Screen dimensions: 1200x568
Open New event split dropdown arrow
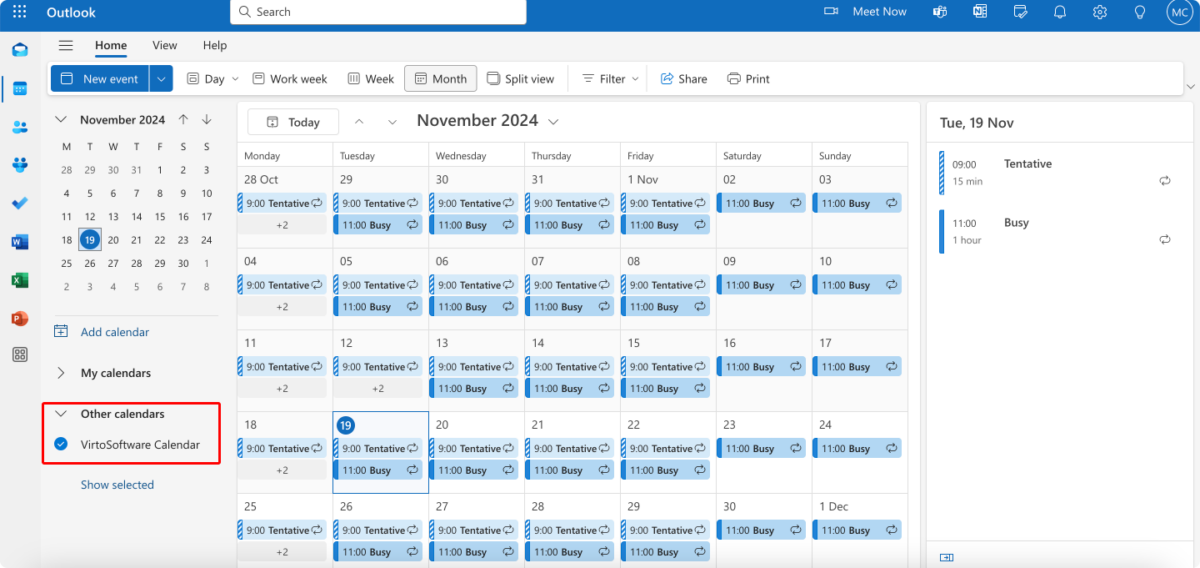point(161,79)
